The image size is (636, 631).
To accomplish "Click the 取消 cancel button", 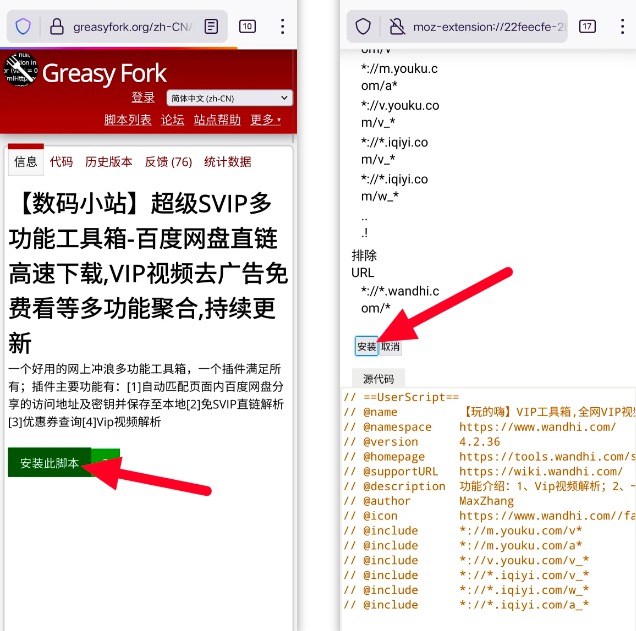I will click(x=390, y=347).
